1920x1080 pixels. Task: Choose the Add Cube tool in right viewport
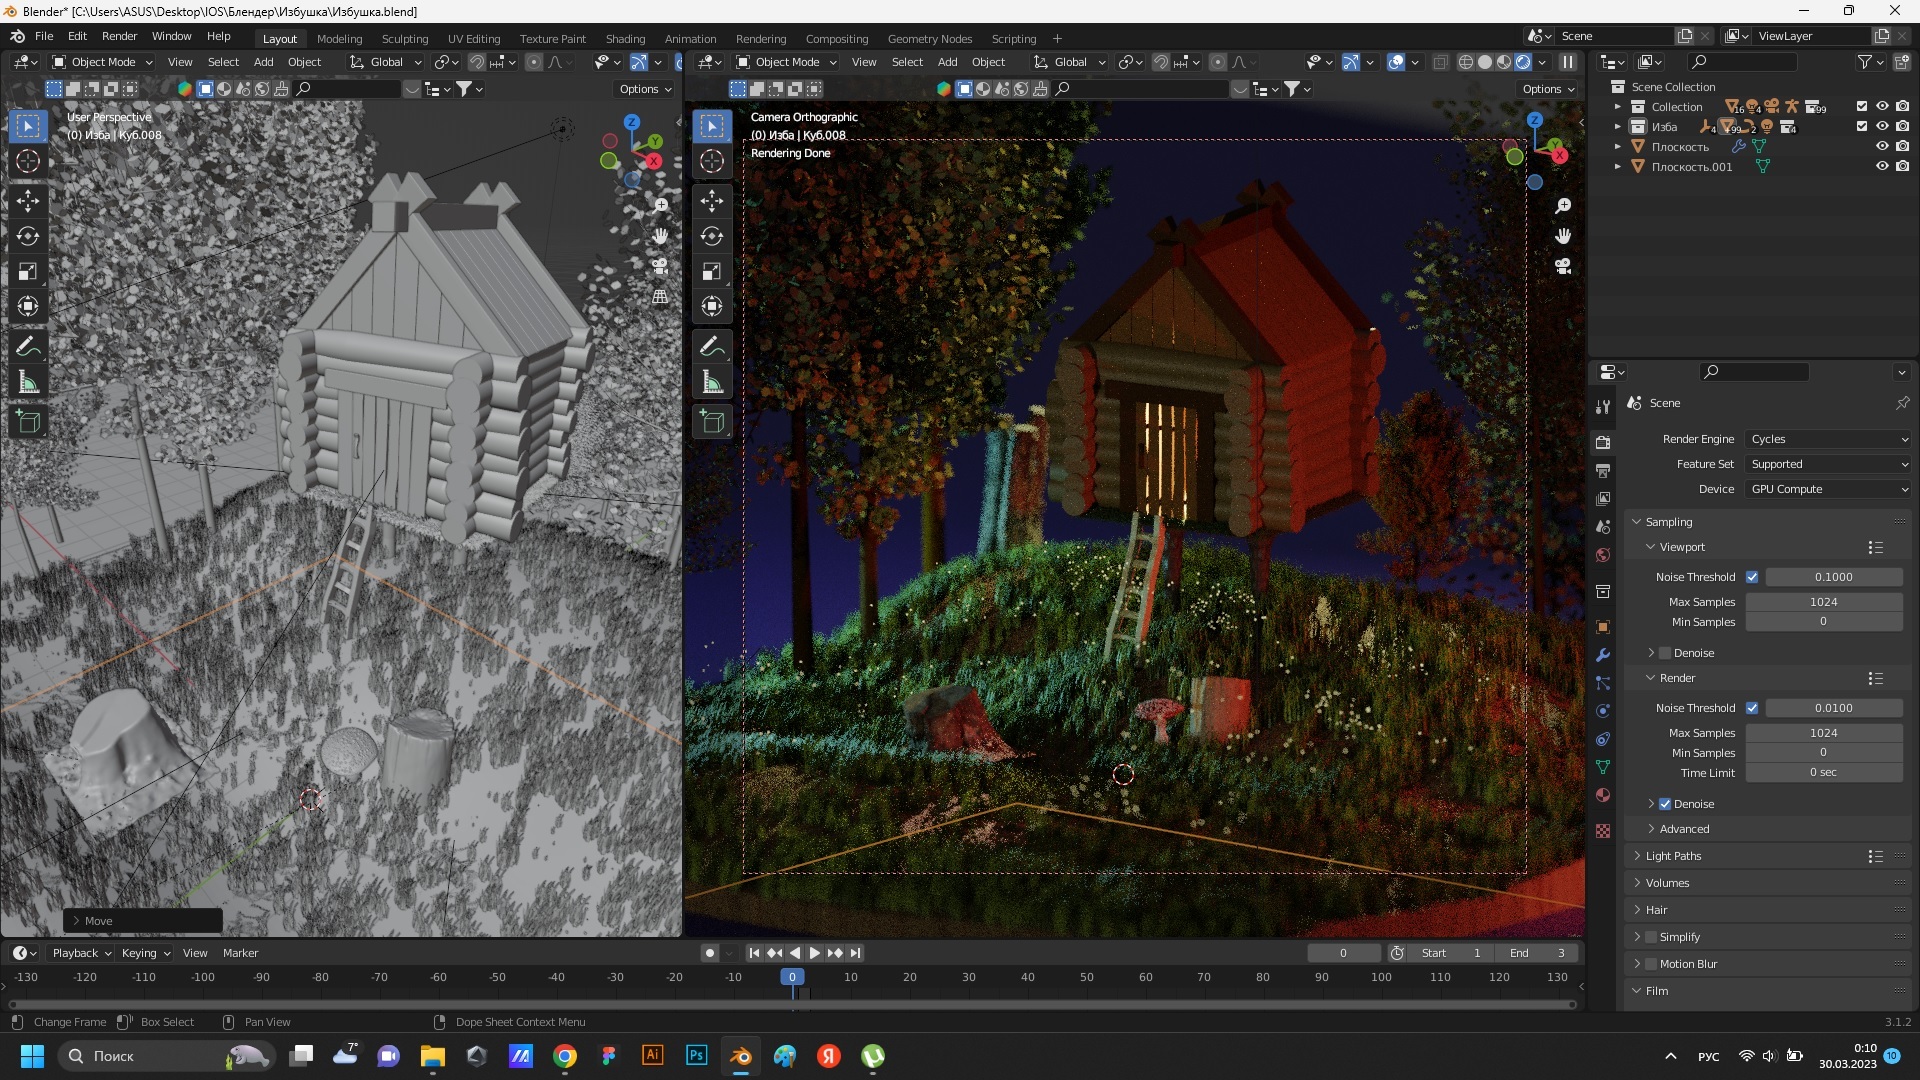coord(712,422)
